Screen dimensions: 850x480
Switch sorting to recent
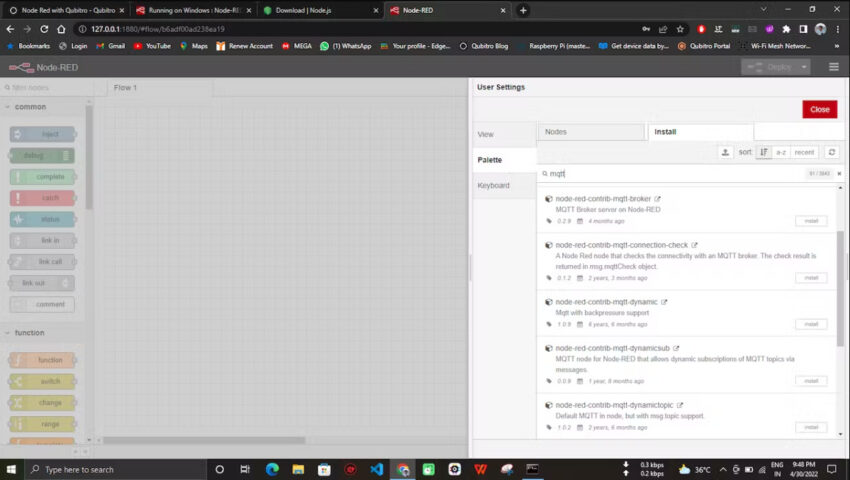coord(804,152)
